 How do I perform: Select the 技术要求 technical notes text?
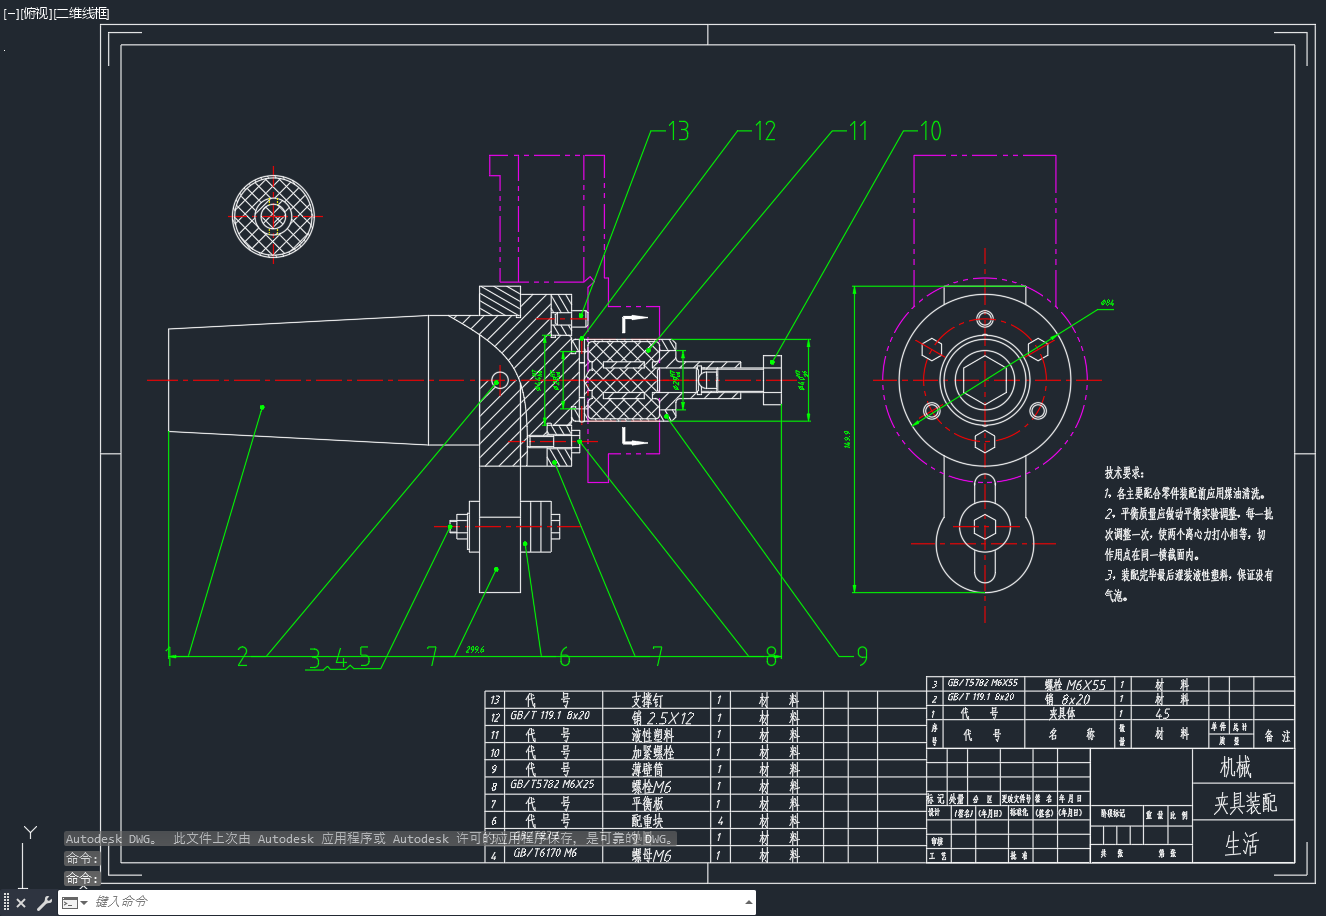click(1125, 473)
